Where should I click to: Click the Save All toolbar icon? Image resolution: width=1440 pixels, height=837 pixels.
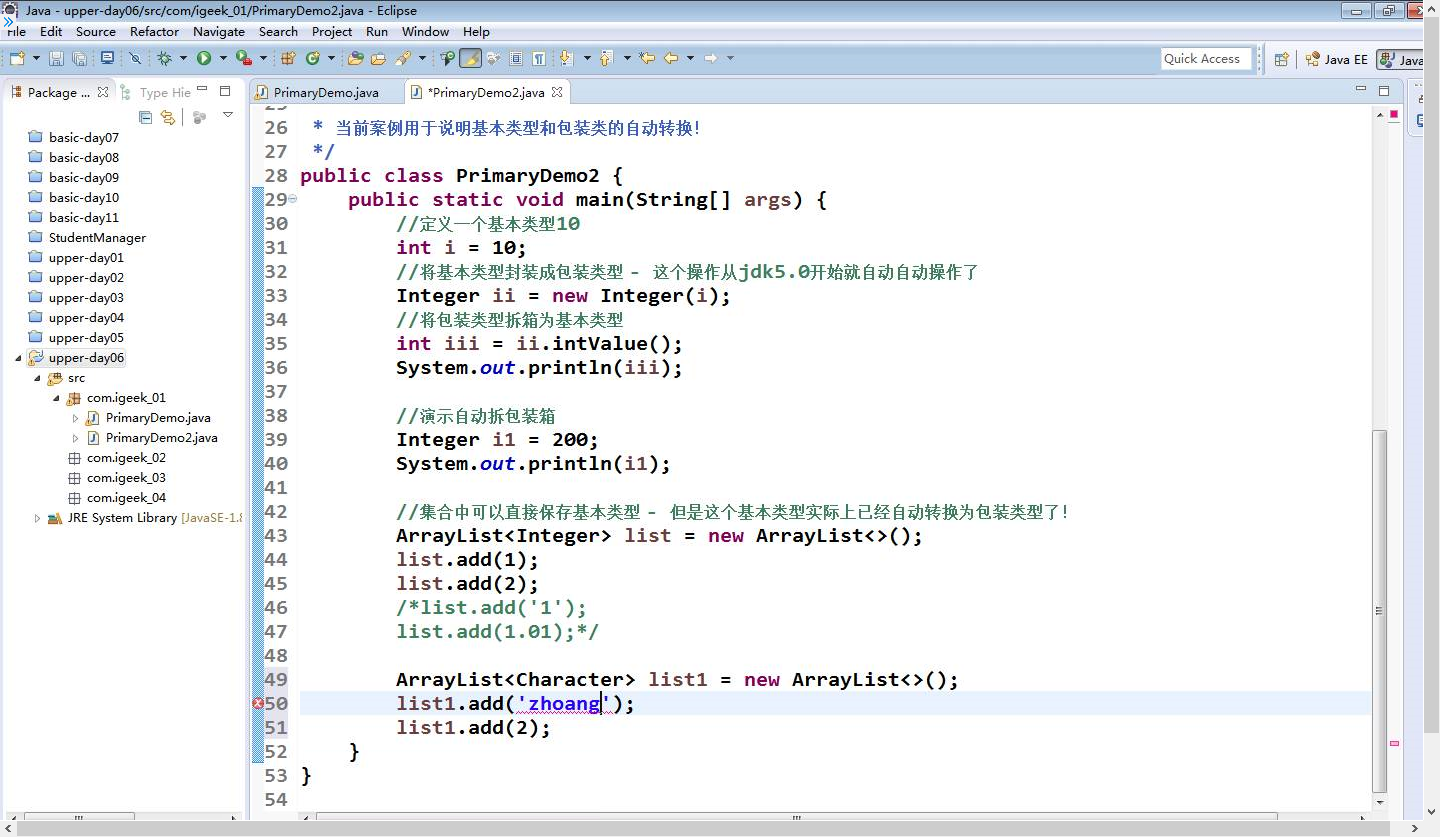pos(79,58)
